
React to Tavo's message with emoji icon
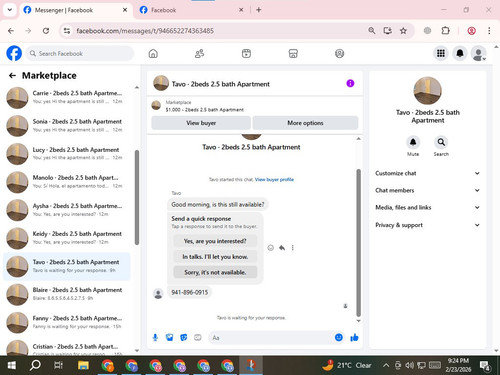271,248
